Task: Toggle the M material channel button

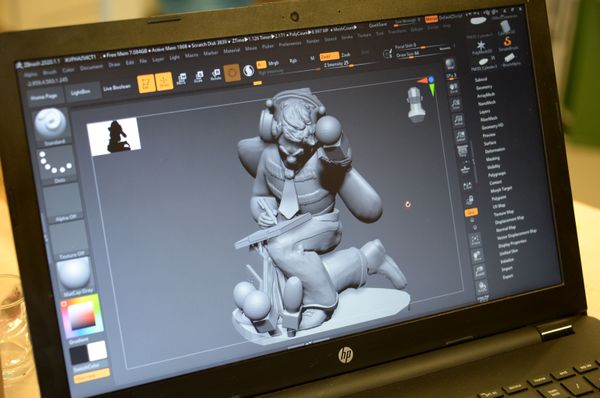Action: tap(313, 58)
